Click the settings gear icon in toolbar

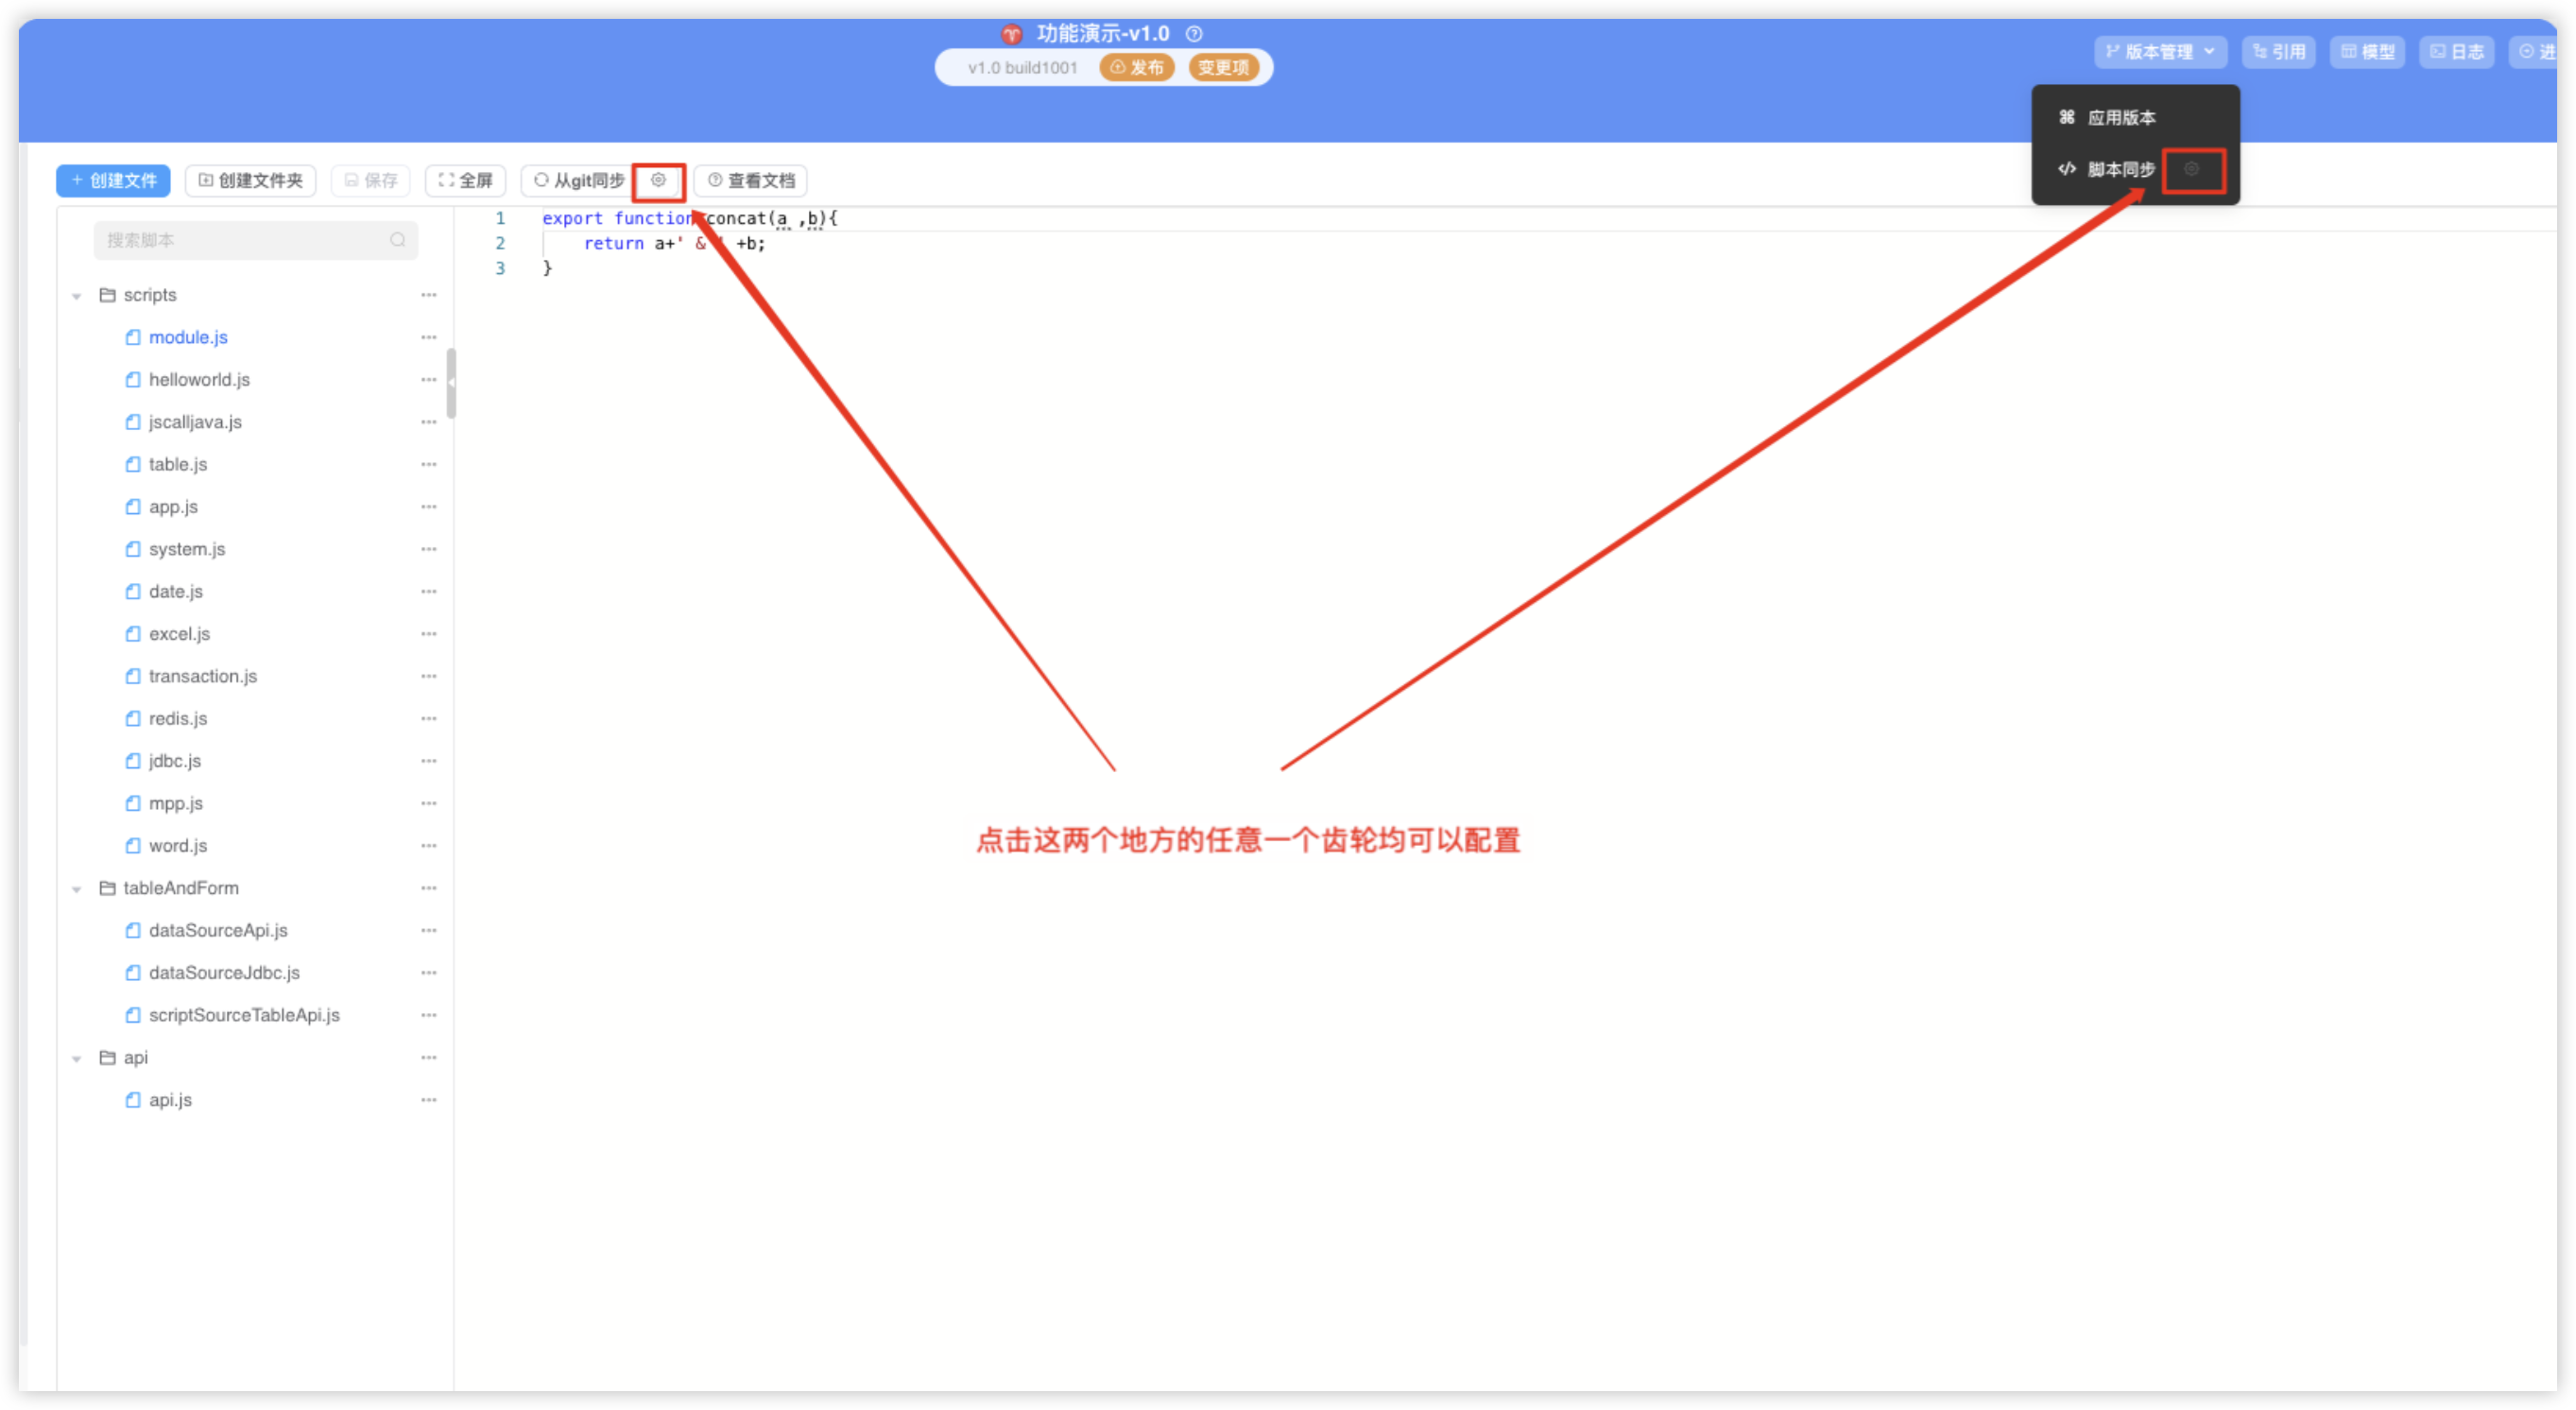click(660, 181)
